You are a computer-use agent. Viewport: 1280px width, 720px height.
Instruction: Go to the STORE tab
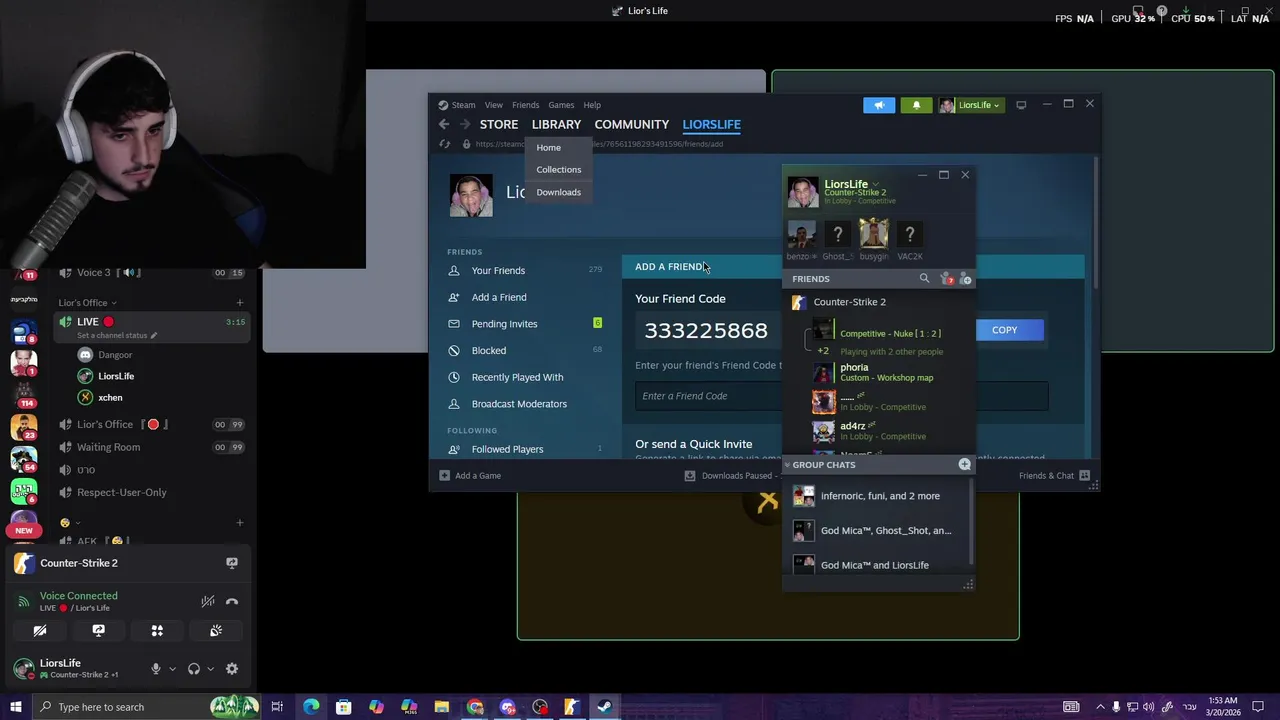pyautogui.click(x=499, y=124)
